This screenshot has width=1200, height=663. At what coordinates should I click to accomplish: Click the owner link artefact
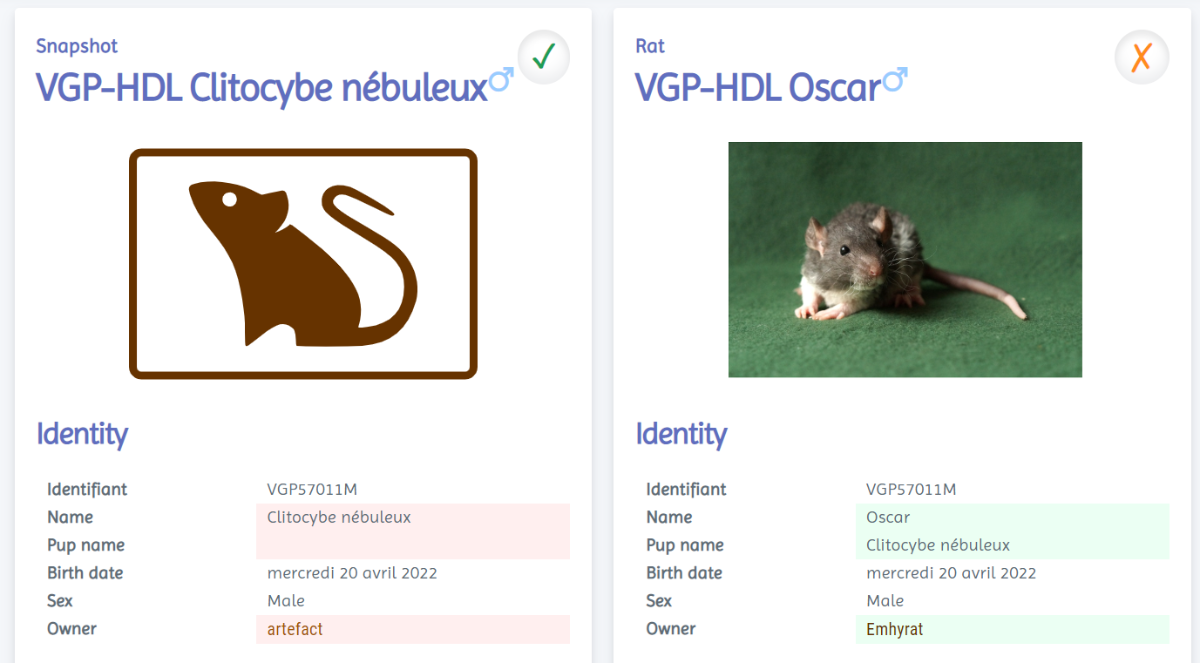(x=295, y=629)
